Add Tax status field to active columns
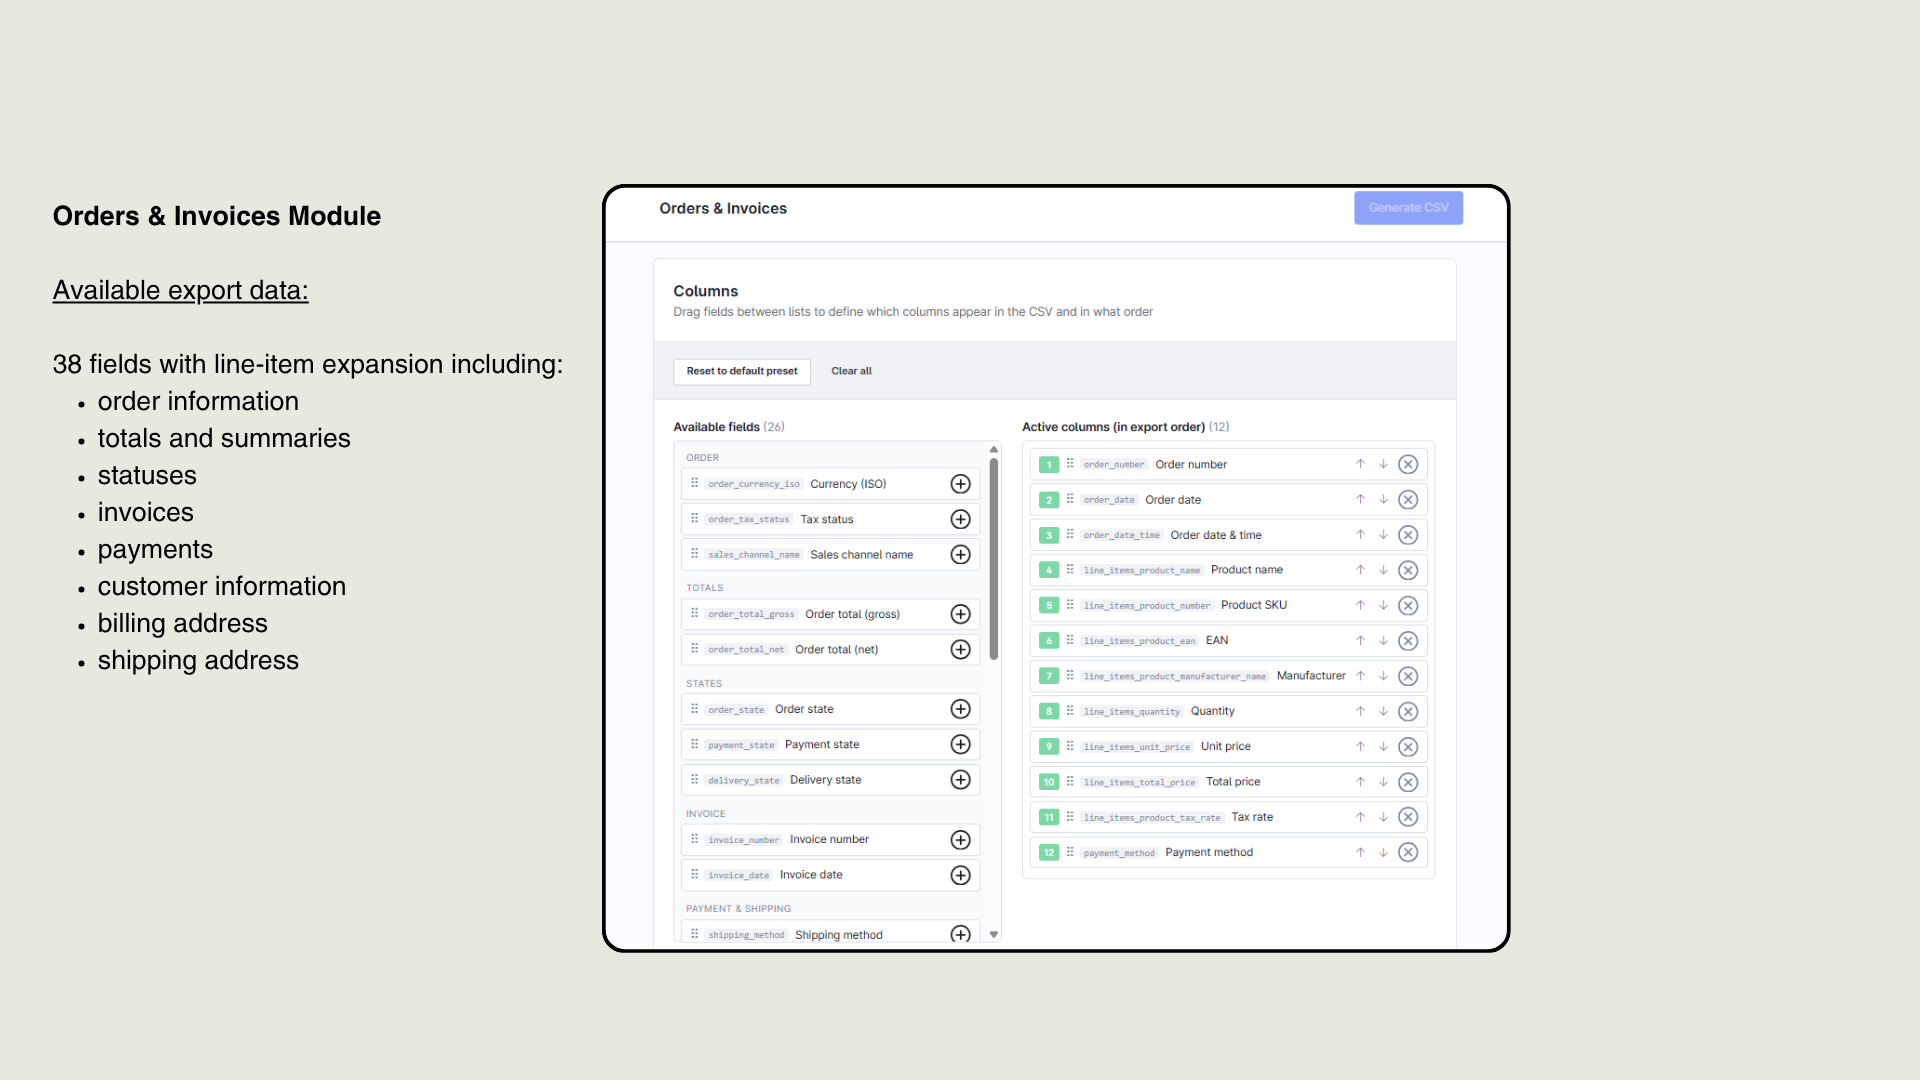The width and height of the screenshot is (1920, 1080). click(960, 519)
